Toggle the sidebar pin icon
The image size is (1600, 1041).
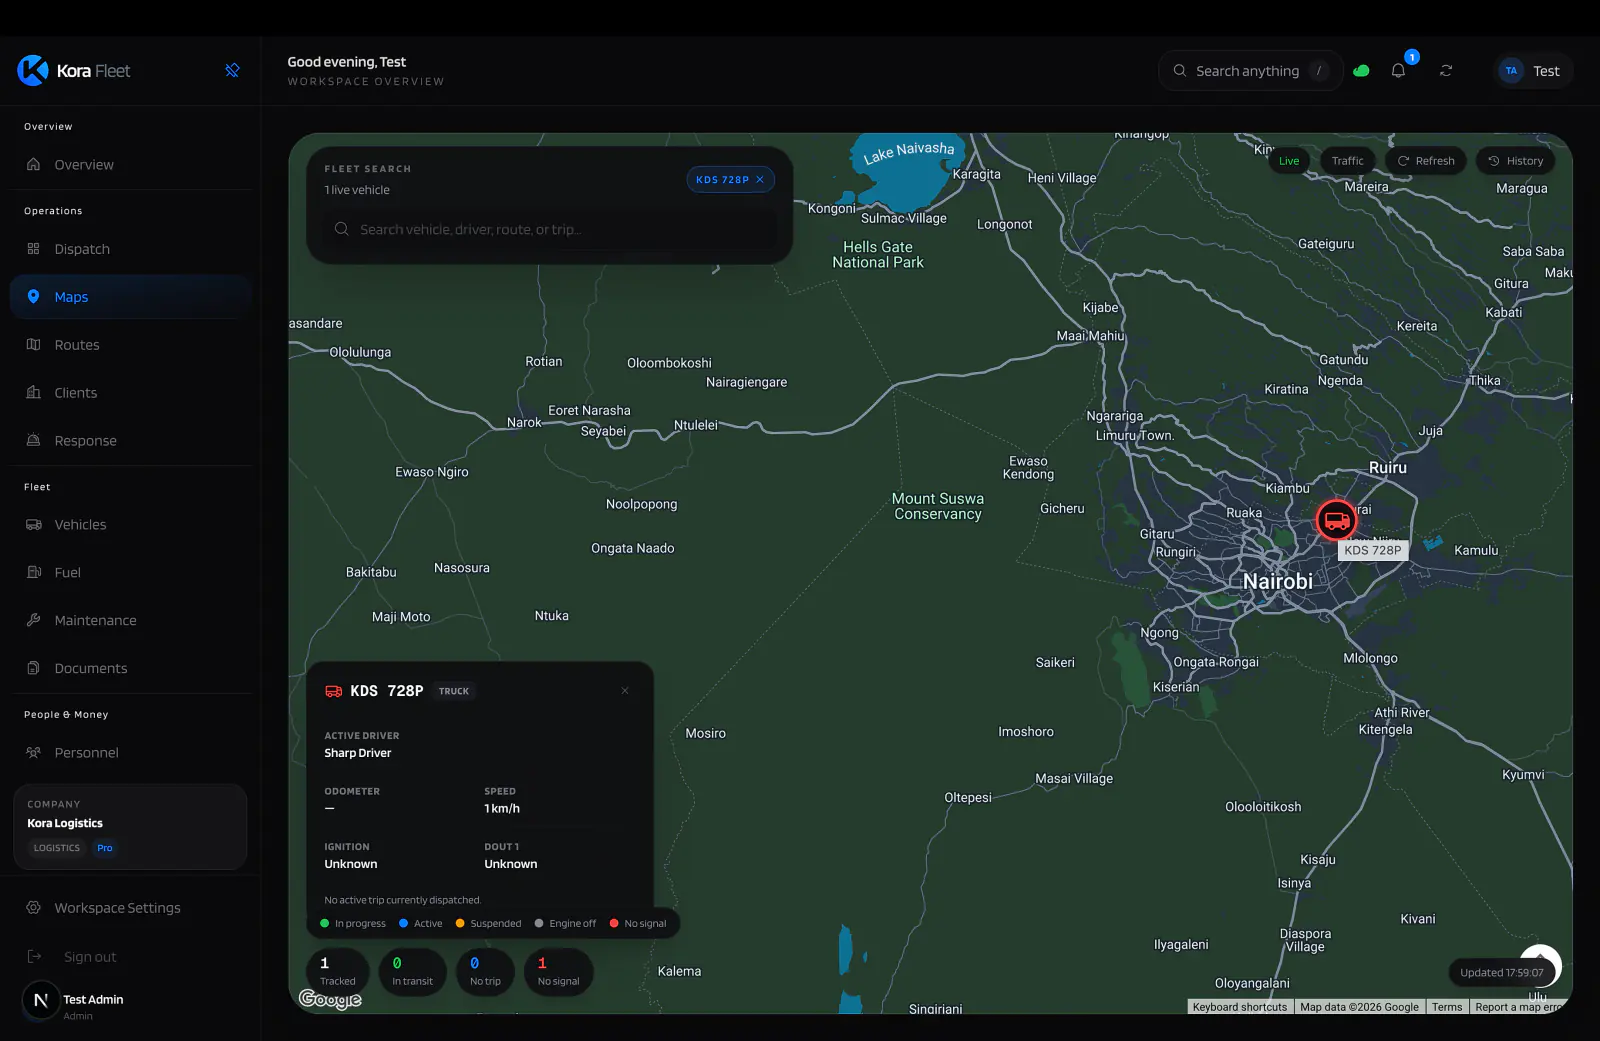[232, 70]
